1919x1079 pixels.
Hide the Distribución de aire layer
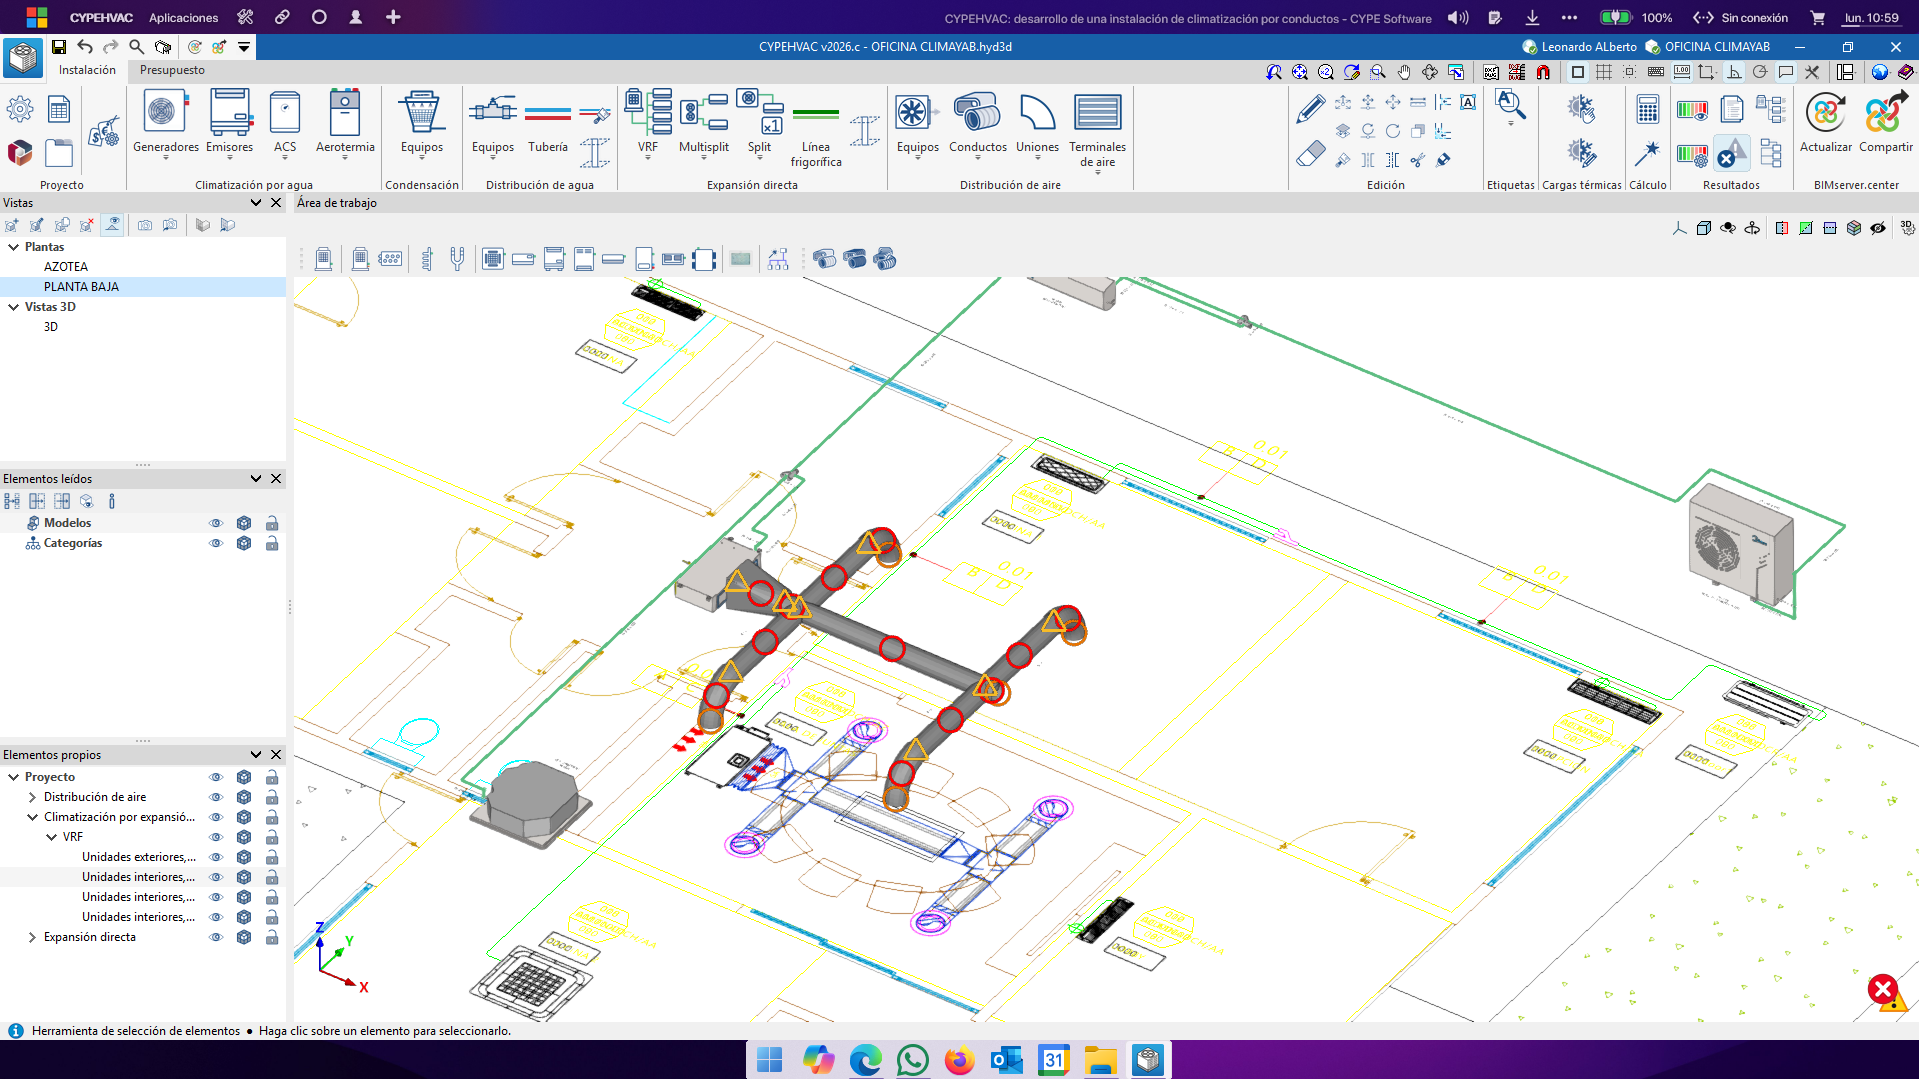click(x=215, y=797)
